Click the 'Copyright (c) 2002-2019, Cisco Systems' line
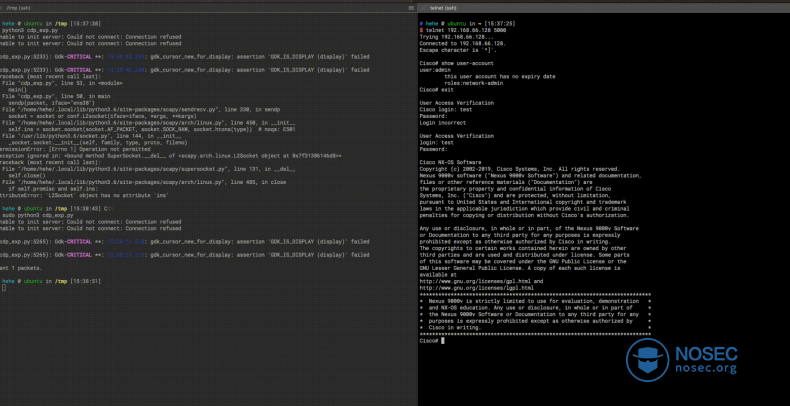The image size is (790, 406). point(519,169)
